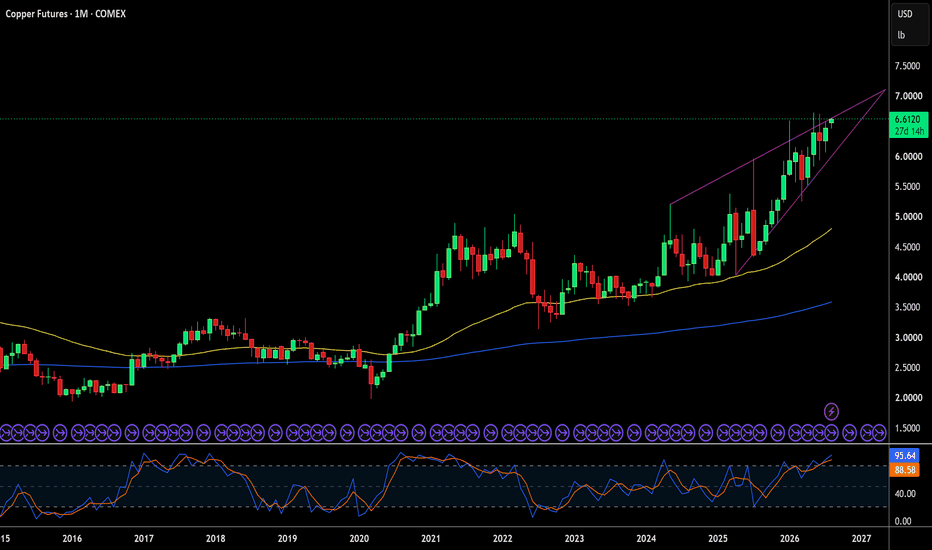Image resolution: width=932 pixels, height=550 pixels.
Task: Click the 7.5000 price axis label
Action: (x=908, y=66)
